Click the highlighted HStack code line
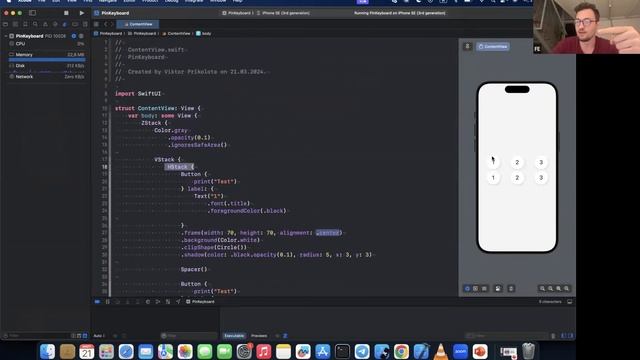The image size is (640, 360). point(180,167)
